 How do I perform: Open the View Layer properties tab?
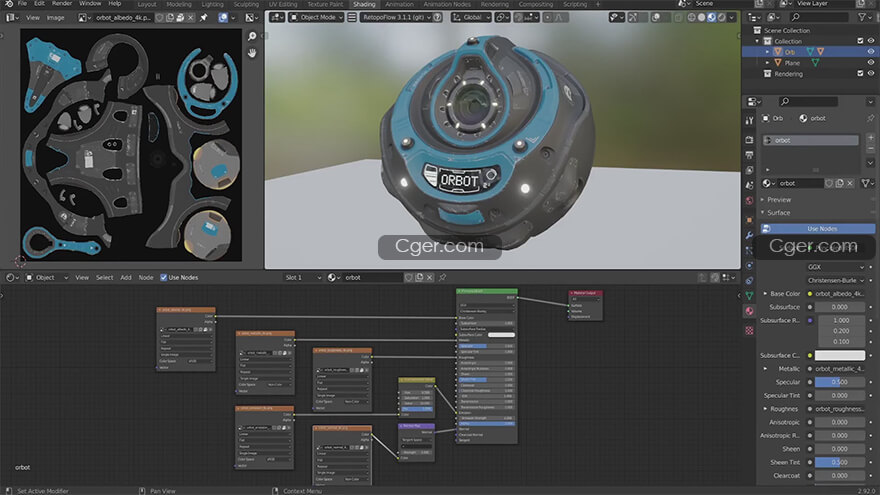(x=749, y=170)
